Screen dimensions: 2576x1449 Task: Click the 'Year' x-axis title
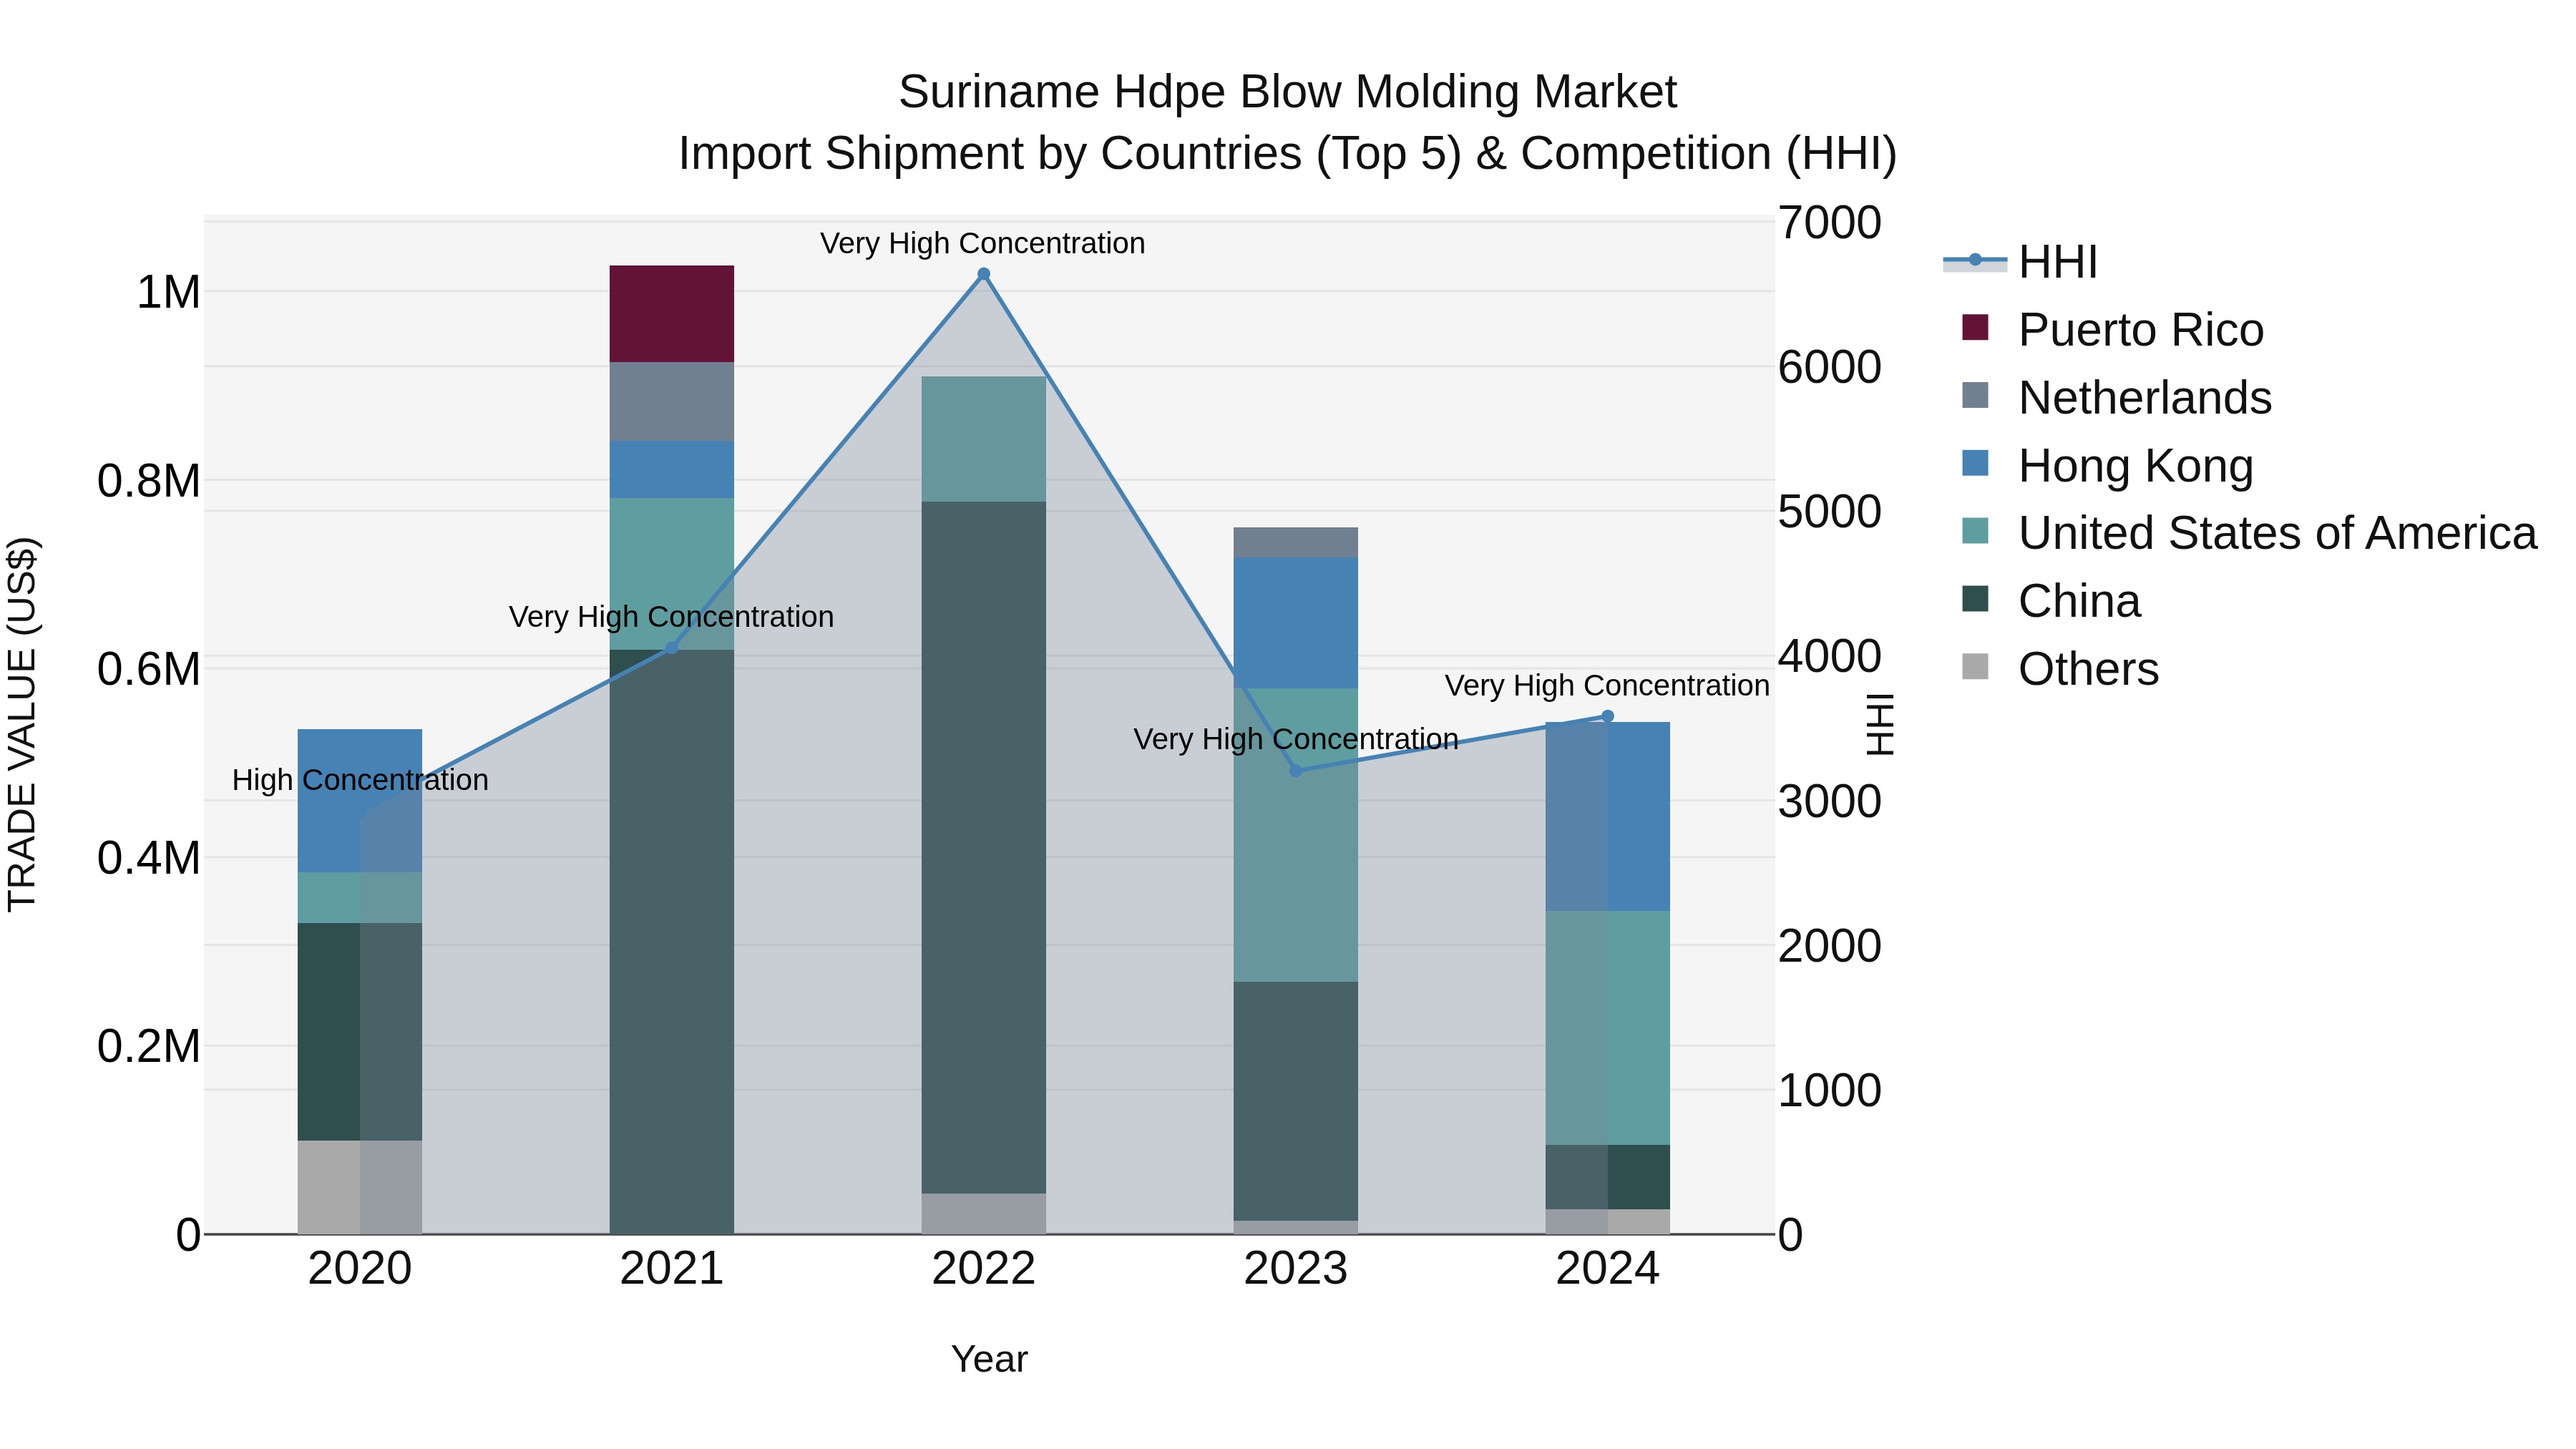[989, 1359]
